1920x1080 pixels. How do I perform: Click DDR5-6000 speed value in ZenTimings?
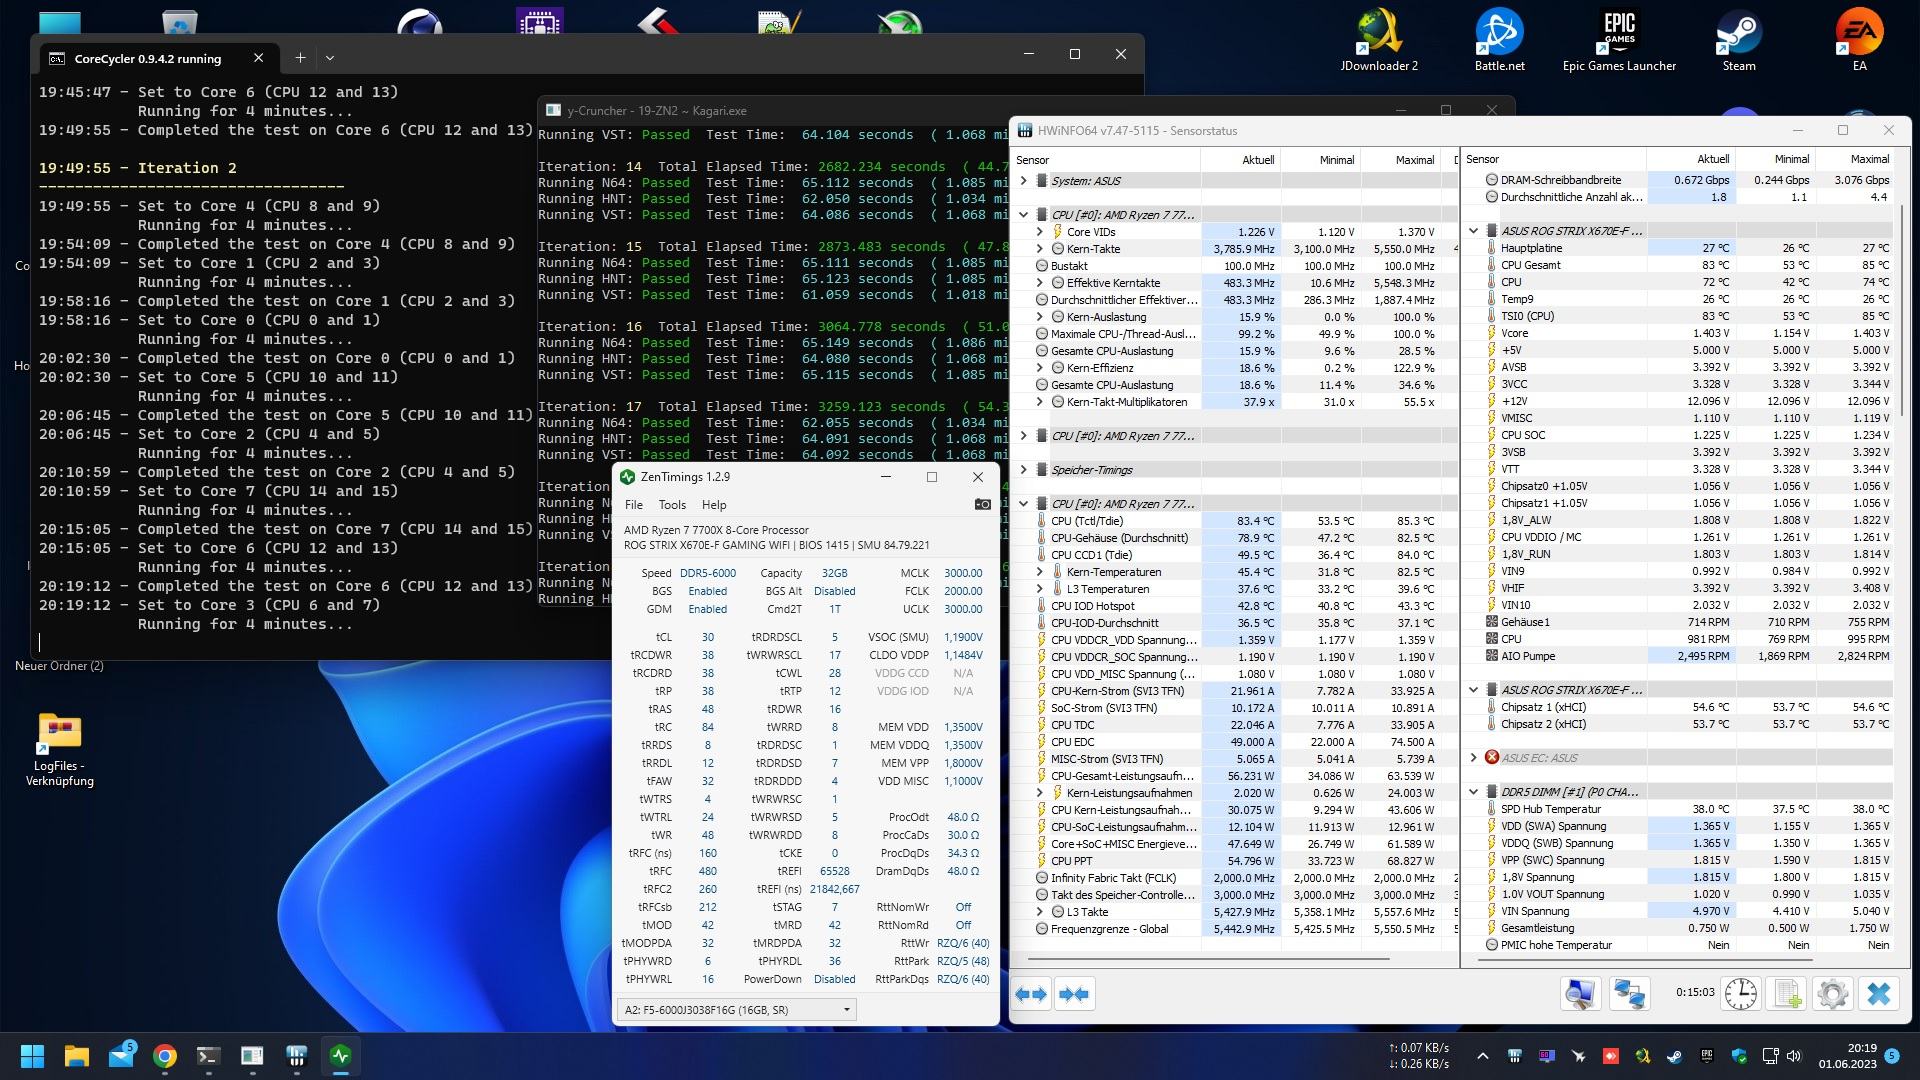coord(708,573)
